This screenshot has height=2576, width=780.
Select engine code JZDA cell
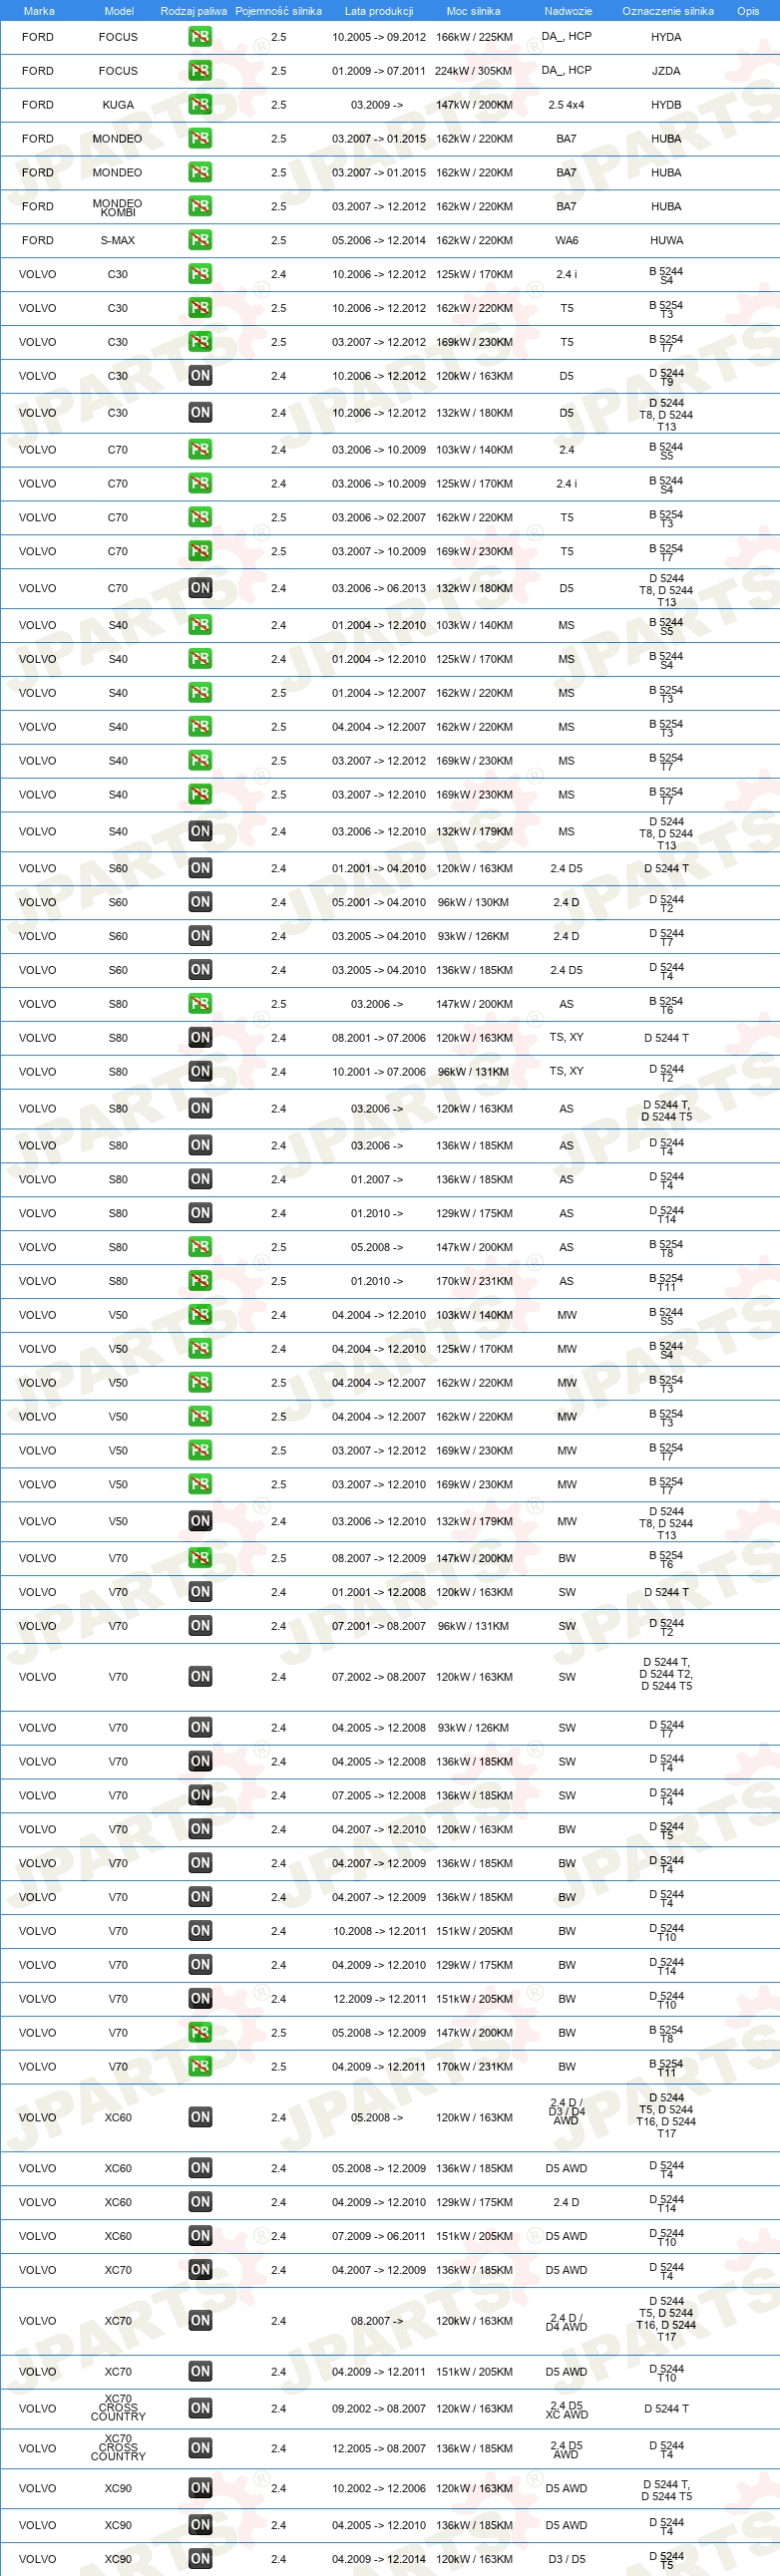pos(666,71)
